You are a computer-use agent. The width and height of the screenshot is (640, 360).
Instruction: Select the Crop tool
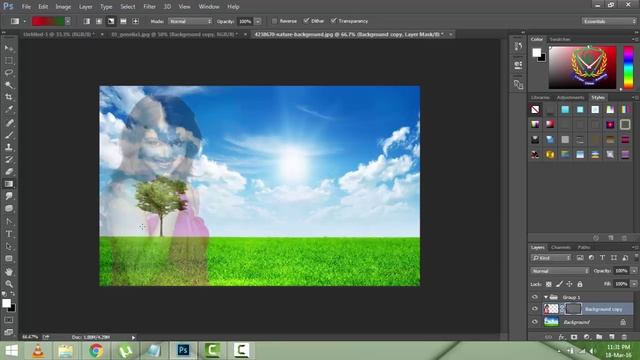pos(9,97)
